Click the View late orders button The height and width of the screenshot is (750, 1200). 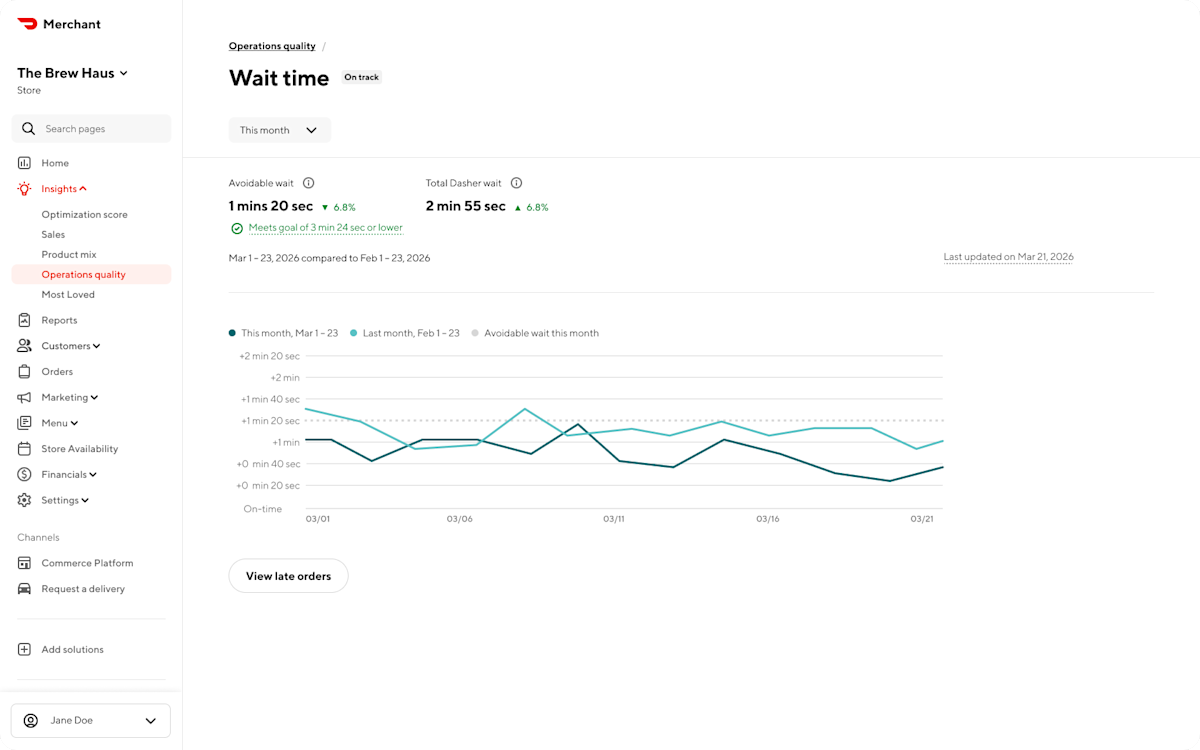tap(288, 575)
